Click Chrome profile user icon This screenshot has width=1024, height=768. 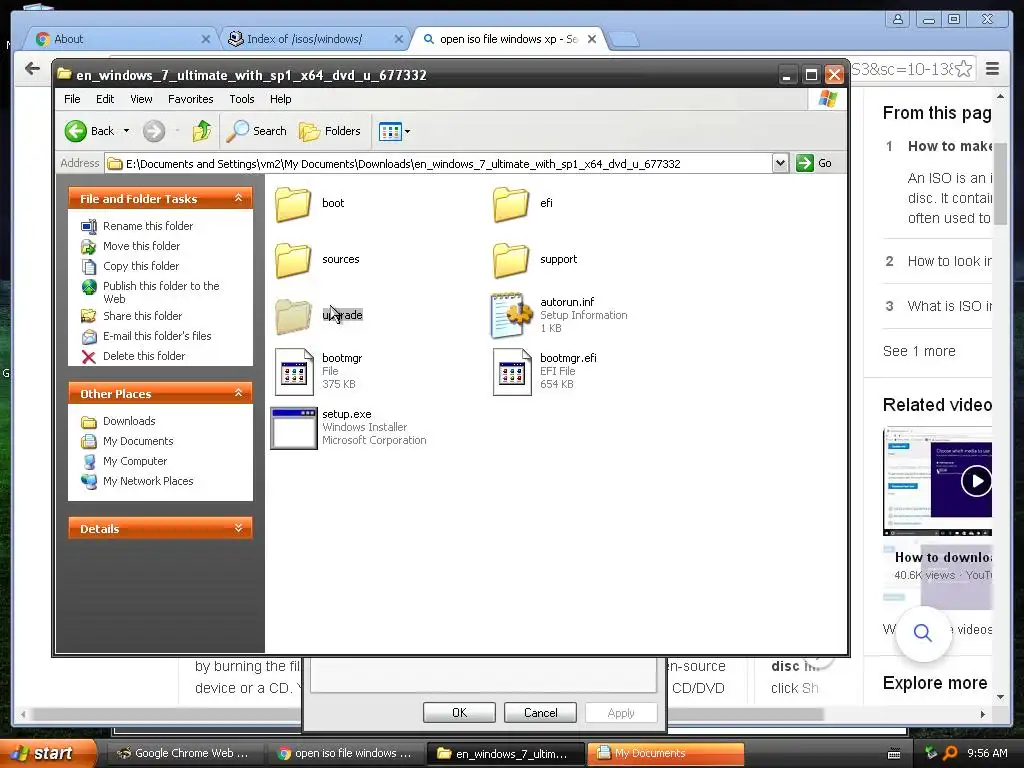click(898, 19)
